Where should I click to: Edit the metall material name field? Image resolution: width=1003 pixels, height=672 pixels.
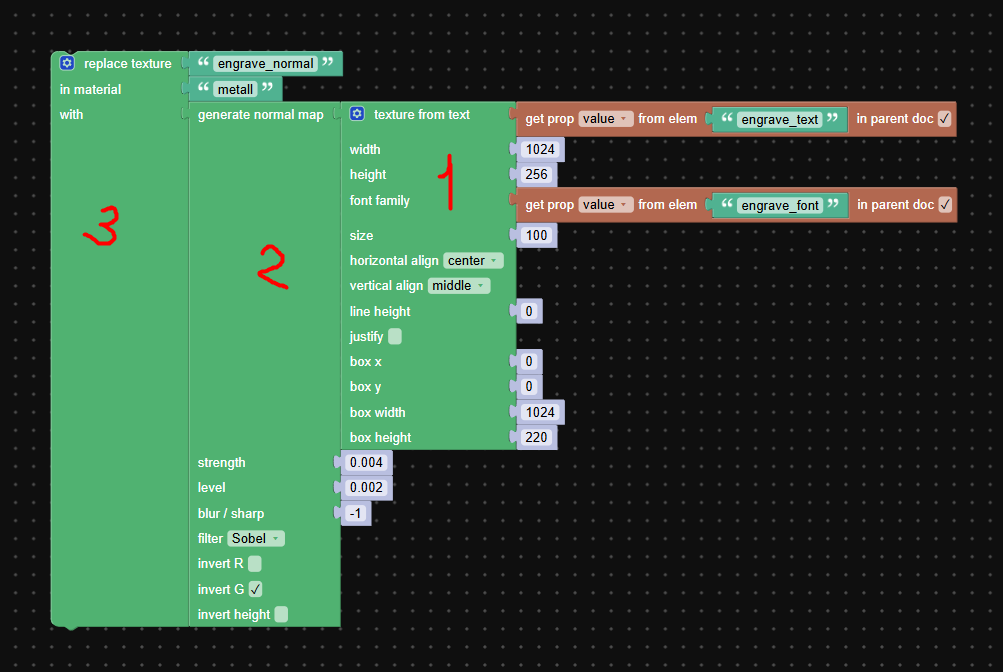(235, 89)
